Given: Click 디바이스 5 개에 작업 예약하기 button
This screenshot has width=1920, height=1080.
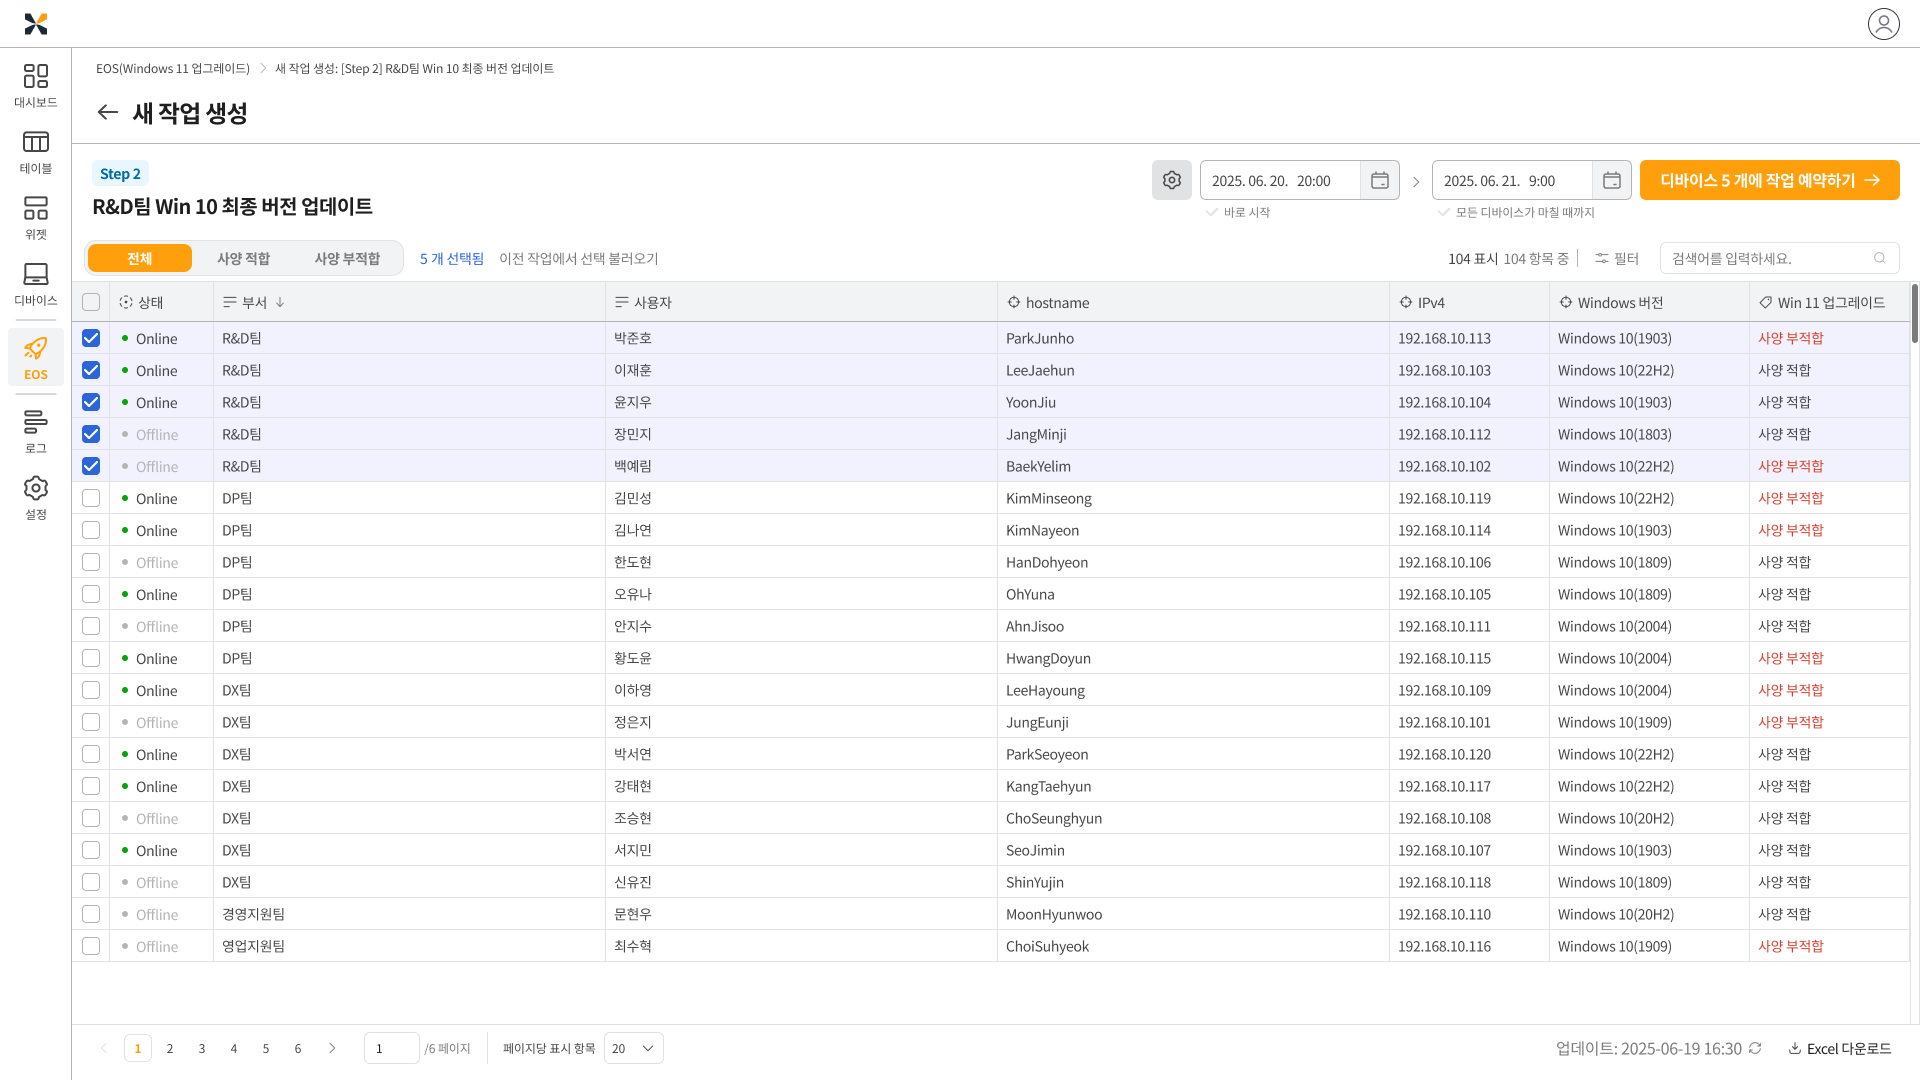Looking at the screenshot, I should [1769, 181].
